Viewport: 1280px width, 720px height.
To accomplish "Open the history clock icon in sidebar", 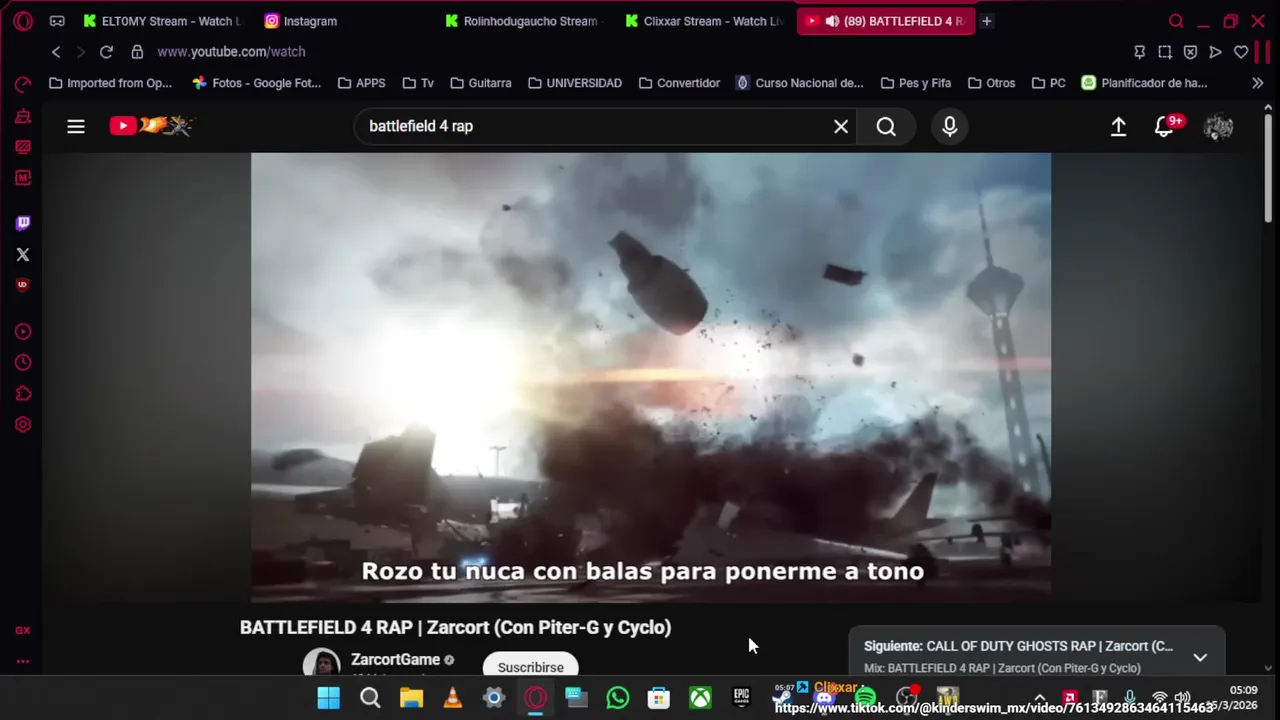I will 23,362.
